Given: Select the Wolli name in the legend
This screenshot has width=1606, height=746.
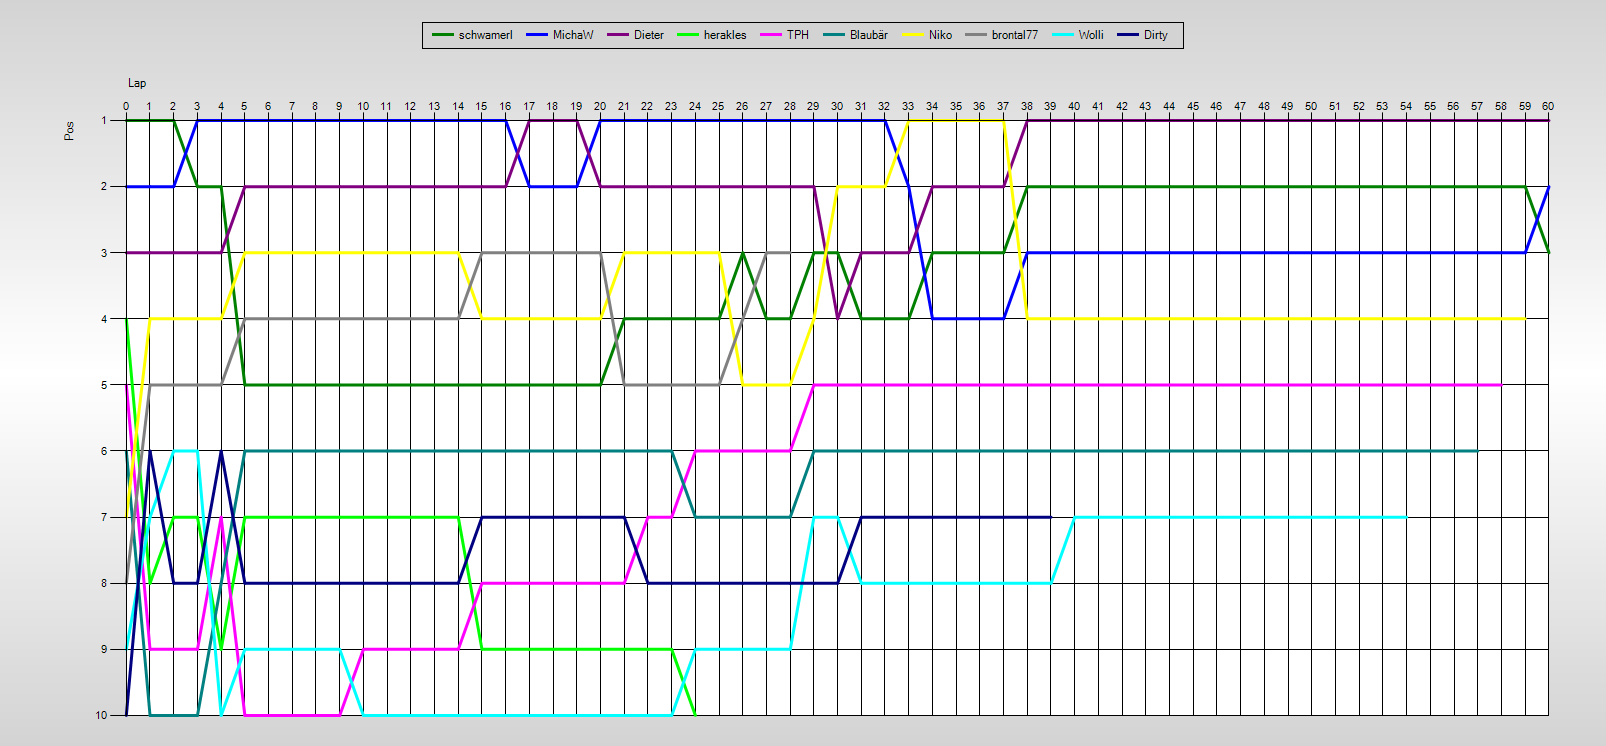Looking at the screenshot, I should click(x=1091, y=35).
